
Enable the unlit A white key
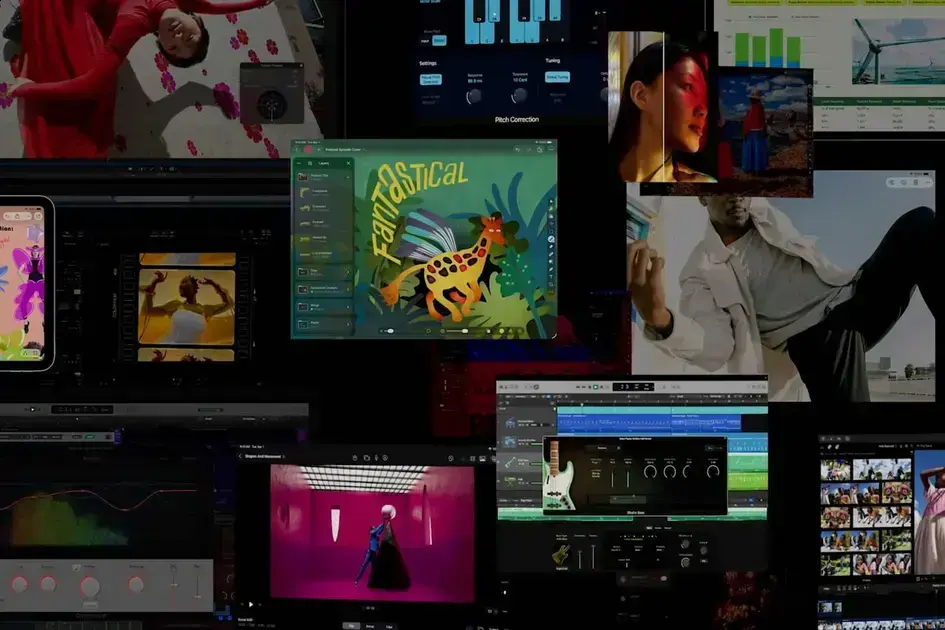click(547, 33)
